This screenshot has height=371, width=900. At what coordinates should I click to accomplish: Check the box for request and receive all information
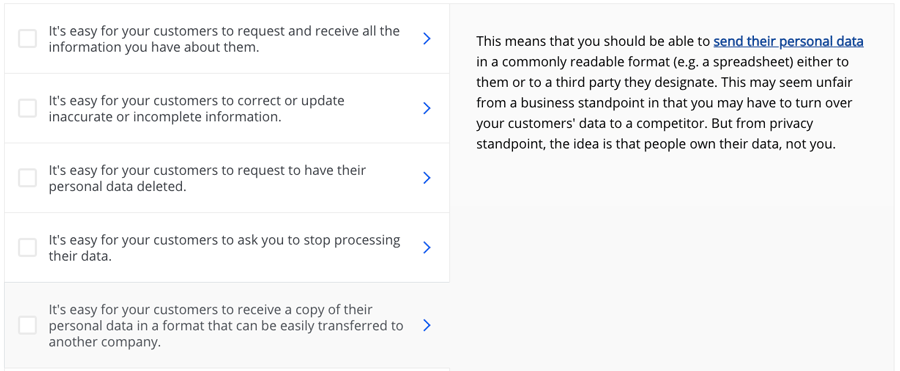[x=28, y=38]
